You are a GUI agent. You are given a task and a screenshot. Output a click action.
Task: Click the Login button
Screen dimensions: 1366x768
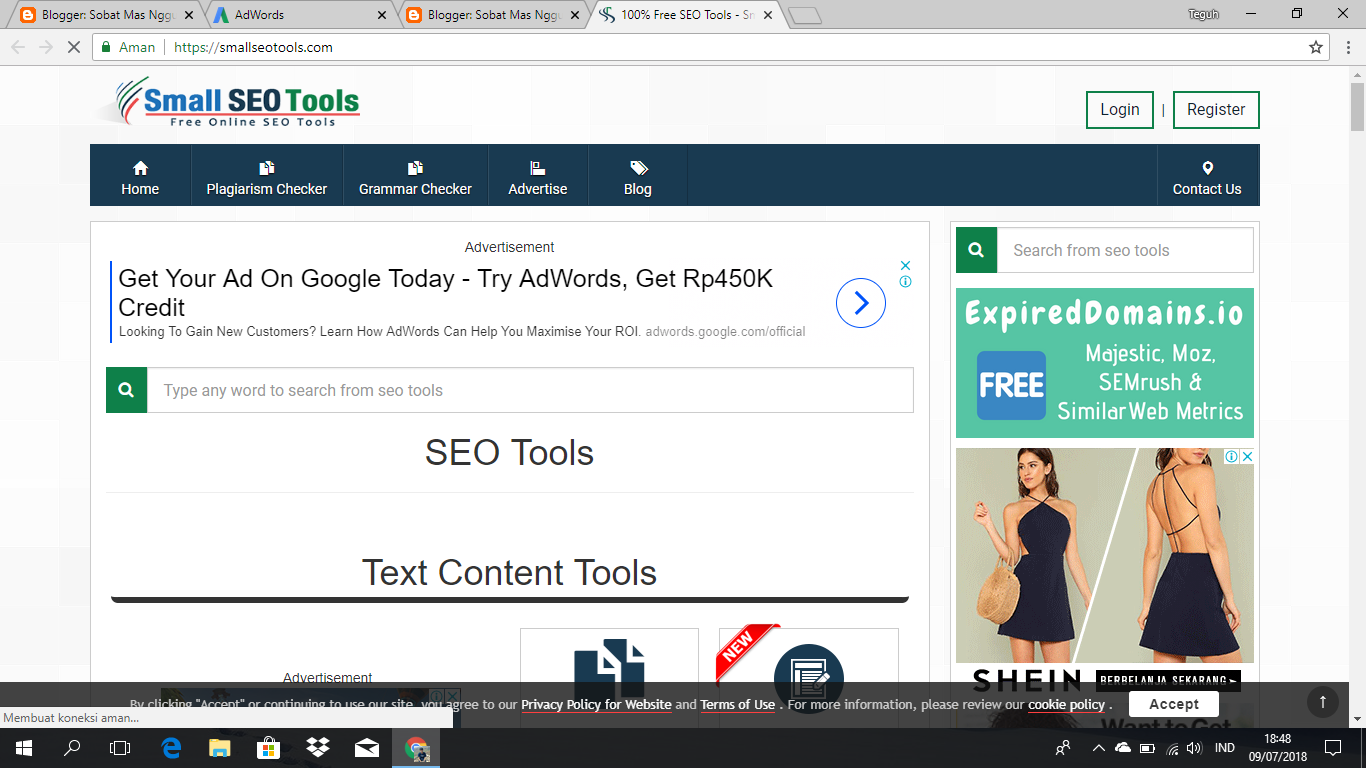pos(1119,110)
